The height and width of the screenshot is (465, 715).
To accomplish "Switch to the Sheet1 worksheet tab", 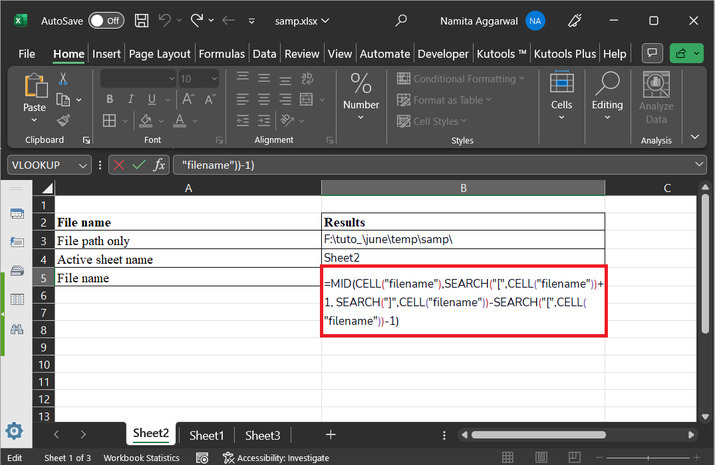I will (x=207, y=435).
